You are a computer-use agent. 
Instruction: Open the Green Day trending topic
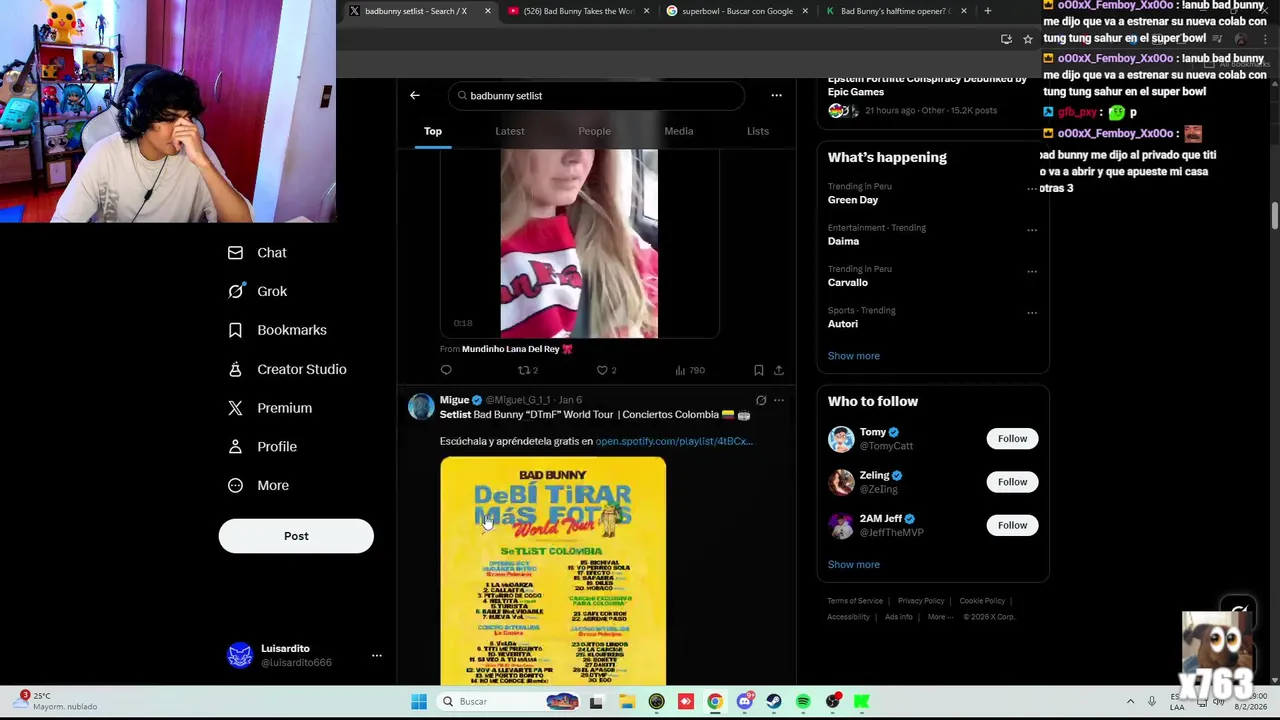click(x=853, y=200)
